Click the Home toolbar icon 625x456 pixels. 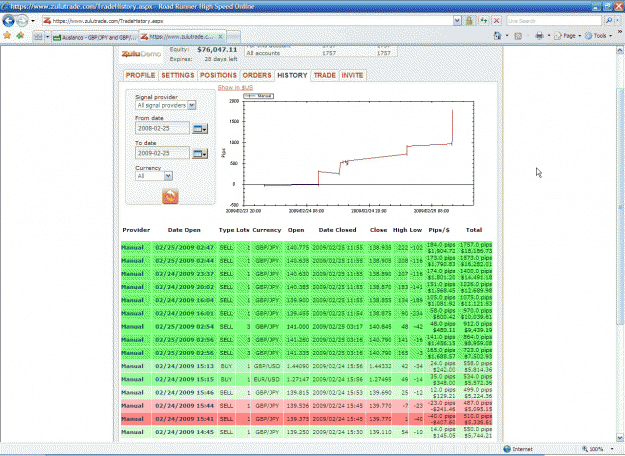[x=497, y=36]
